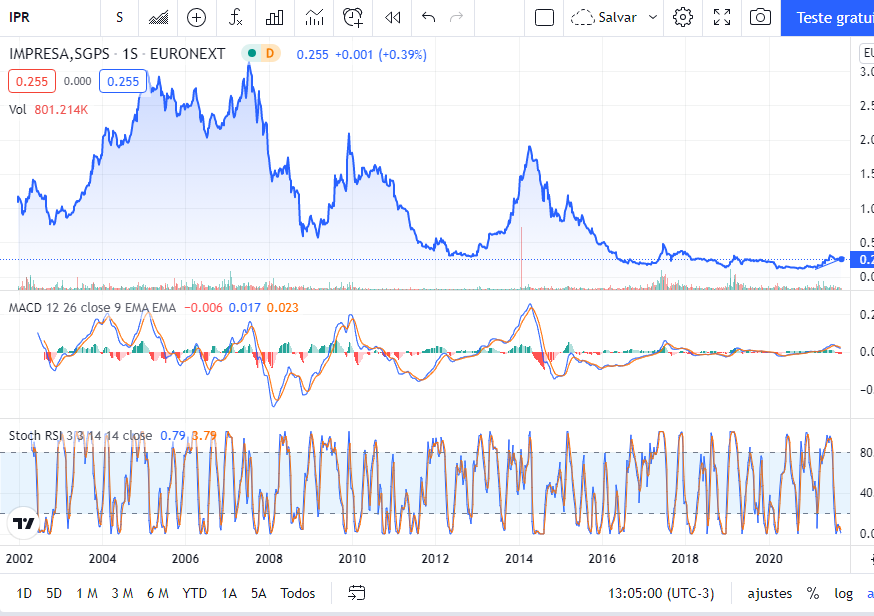This screenshot has height=616, width=874.
Task: Select the Stoch RSI indicator legend
Action: click(80, 435)
